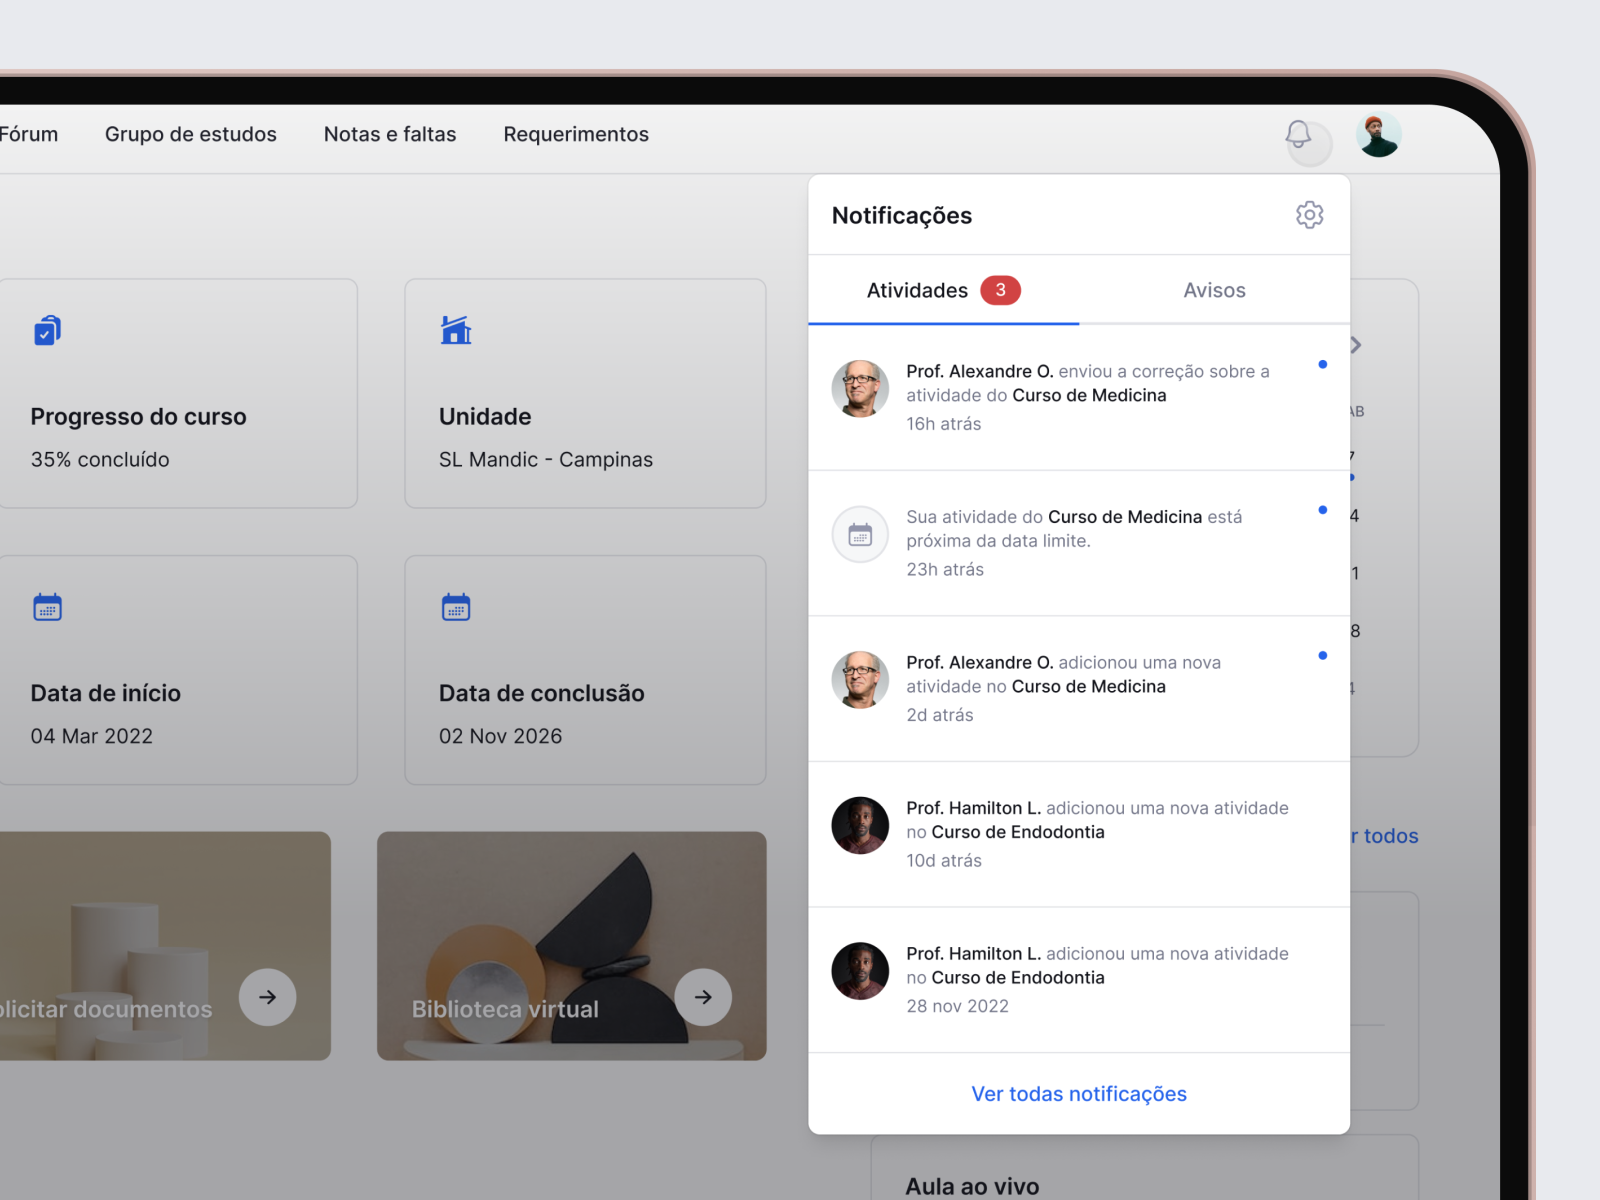Click the calendar icon in the deadline notification
Screen dimensions: 1600x1200
pyautogui.click(x=860, y=535)
